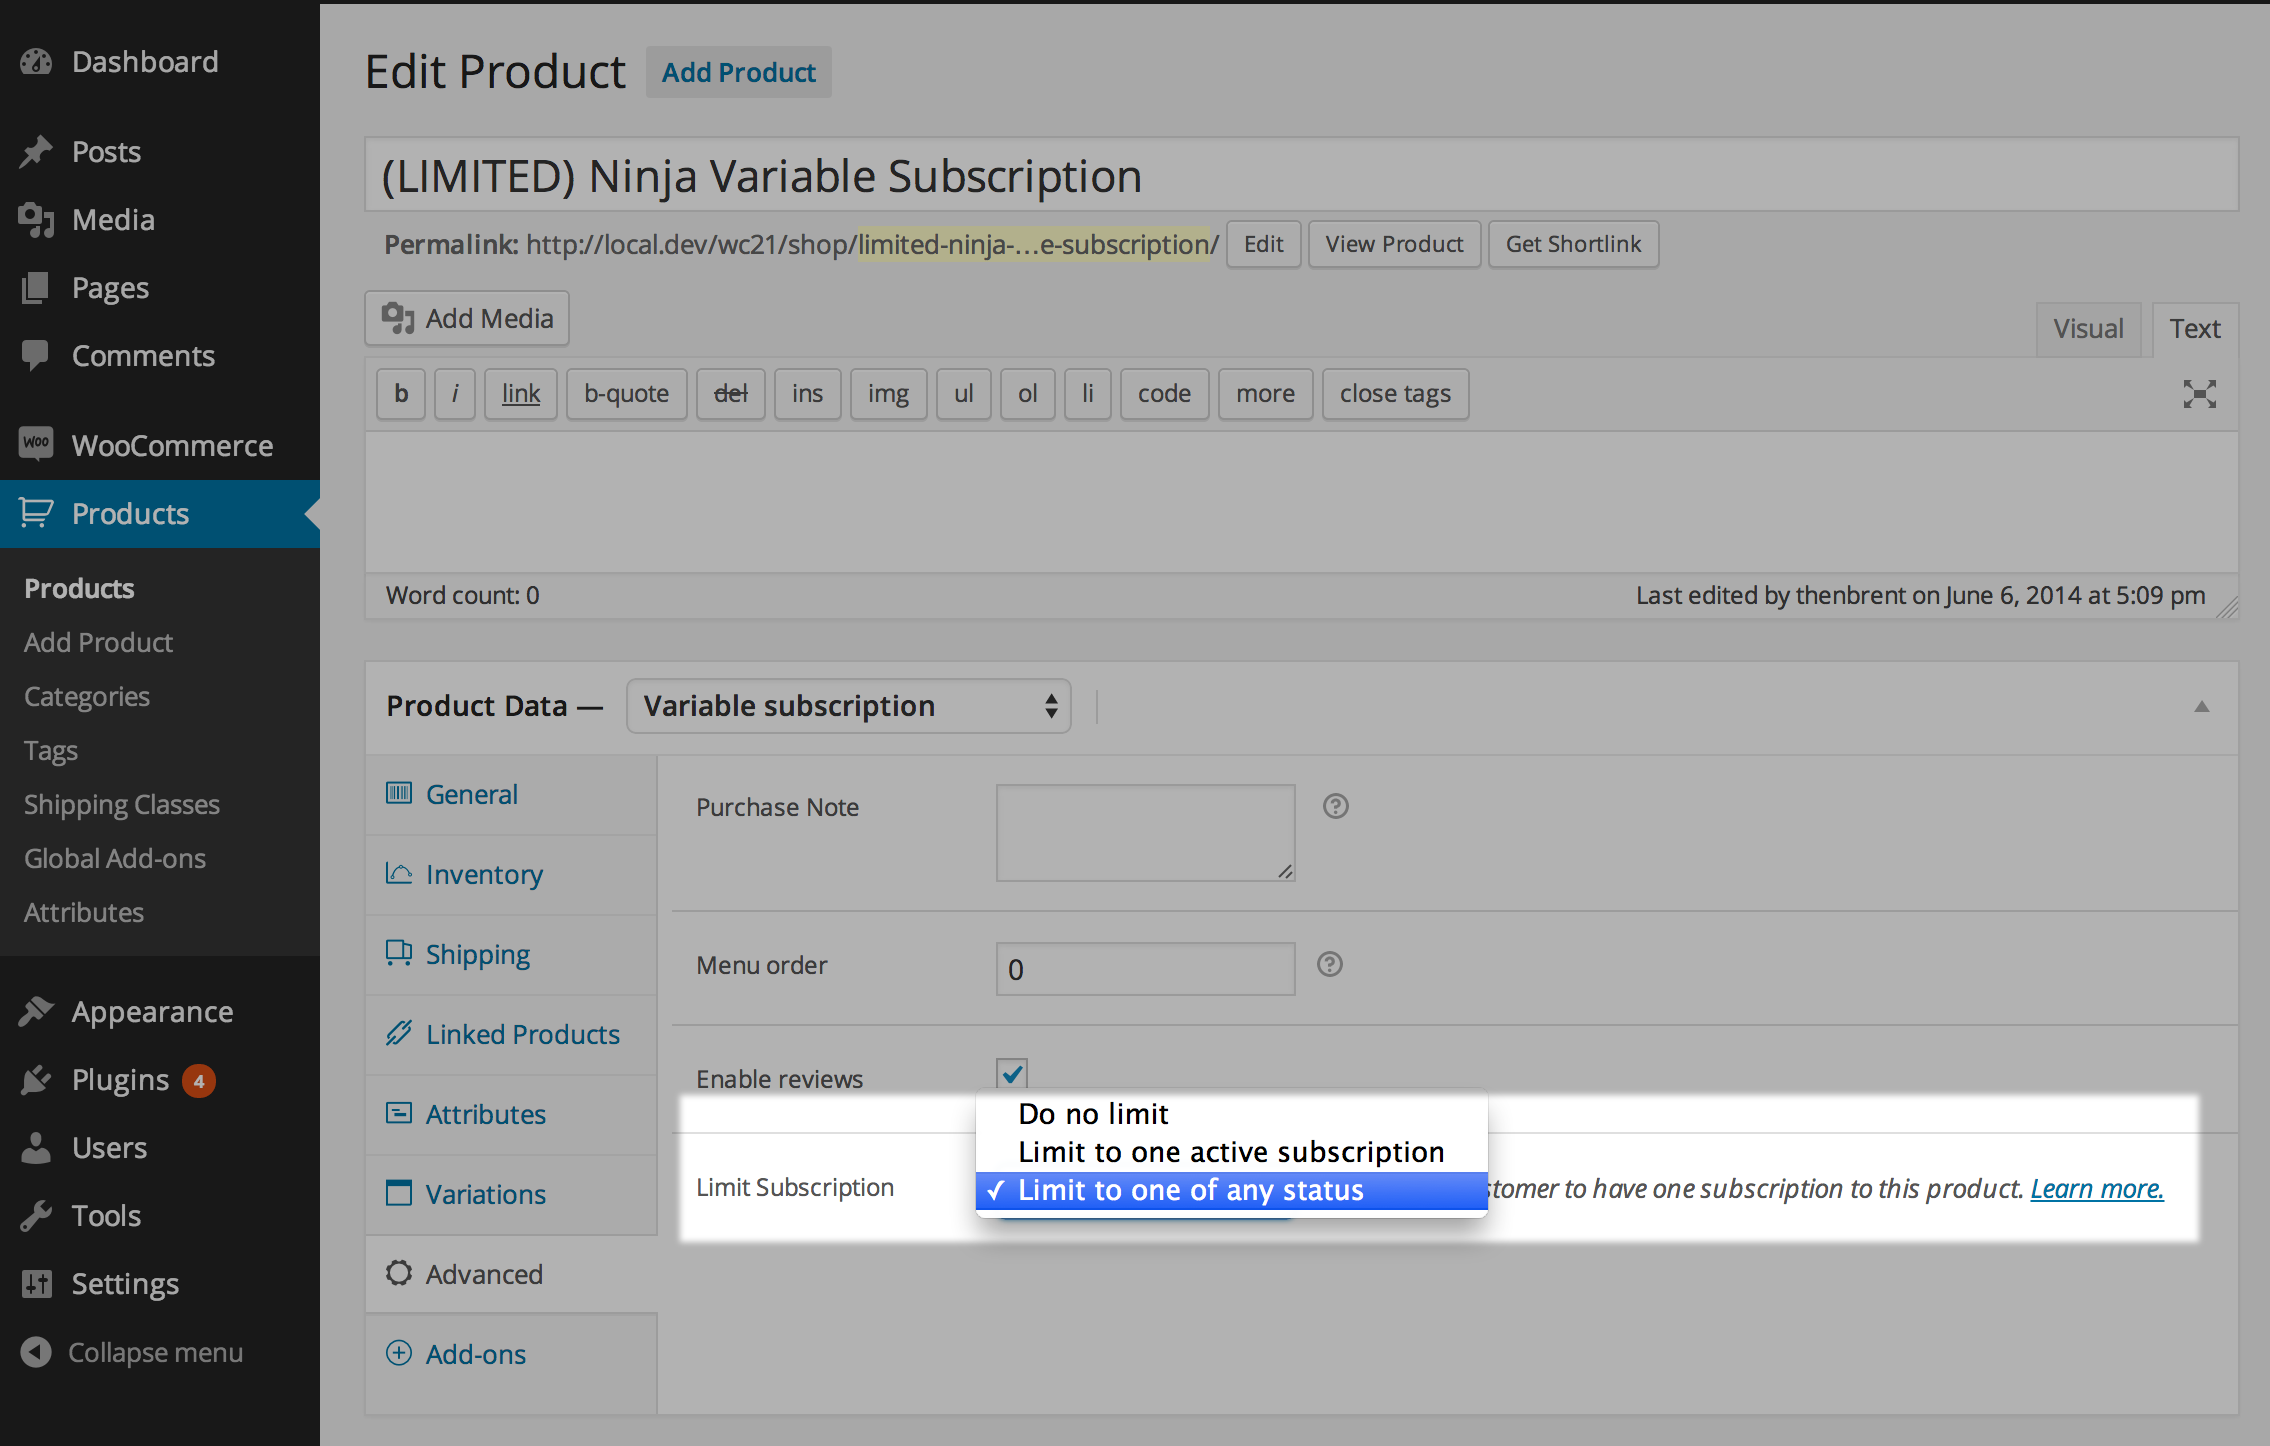Click the Menu order help icon

(1329, 964)
